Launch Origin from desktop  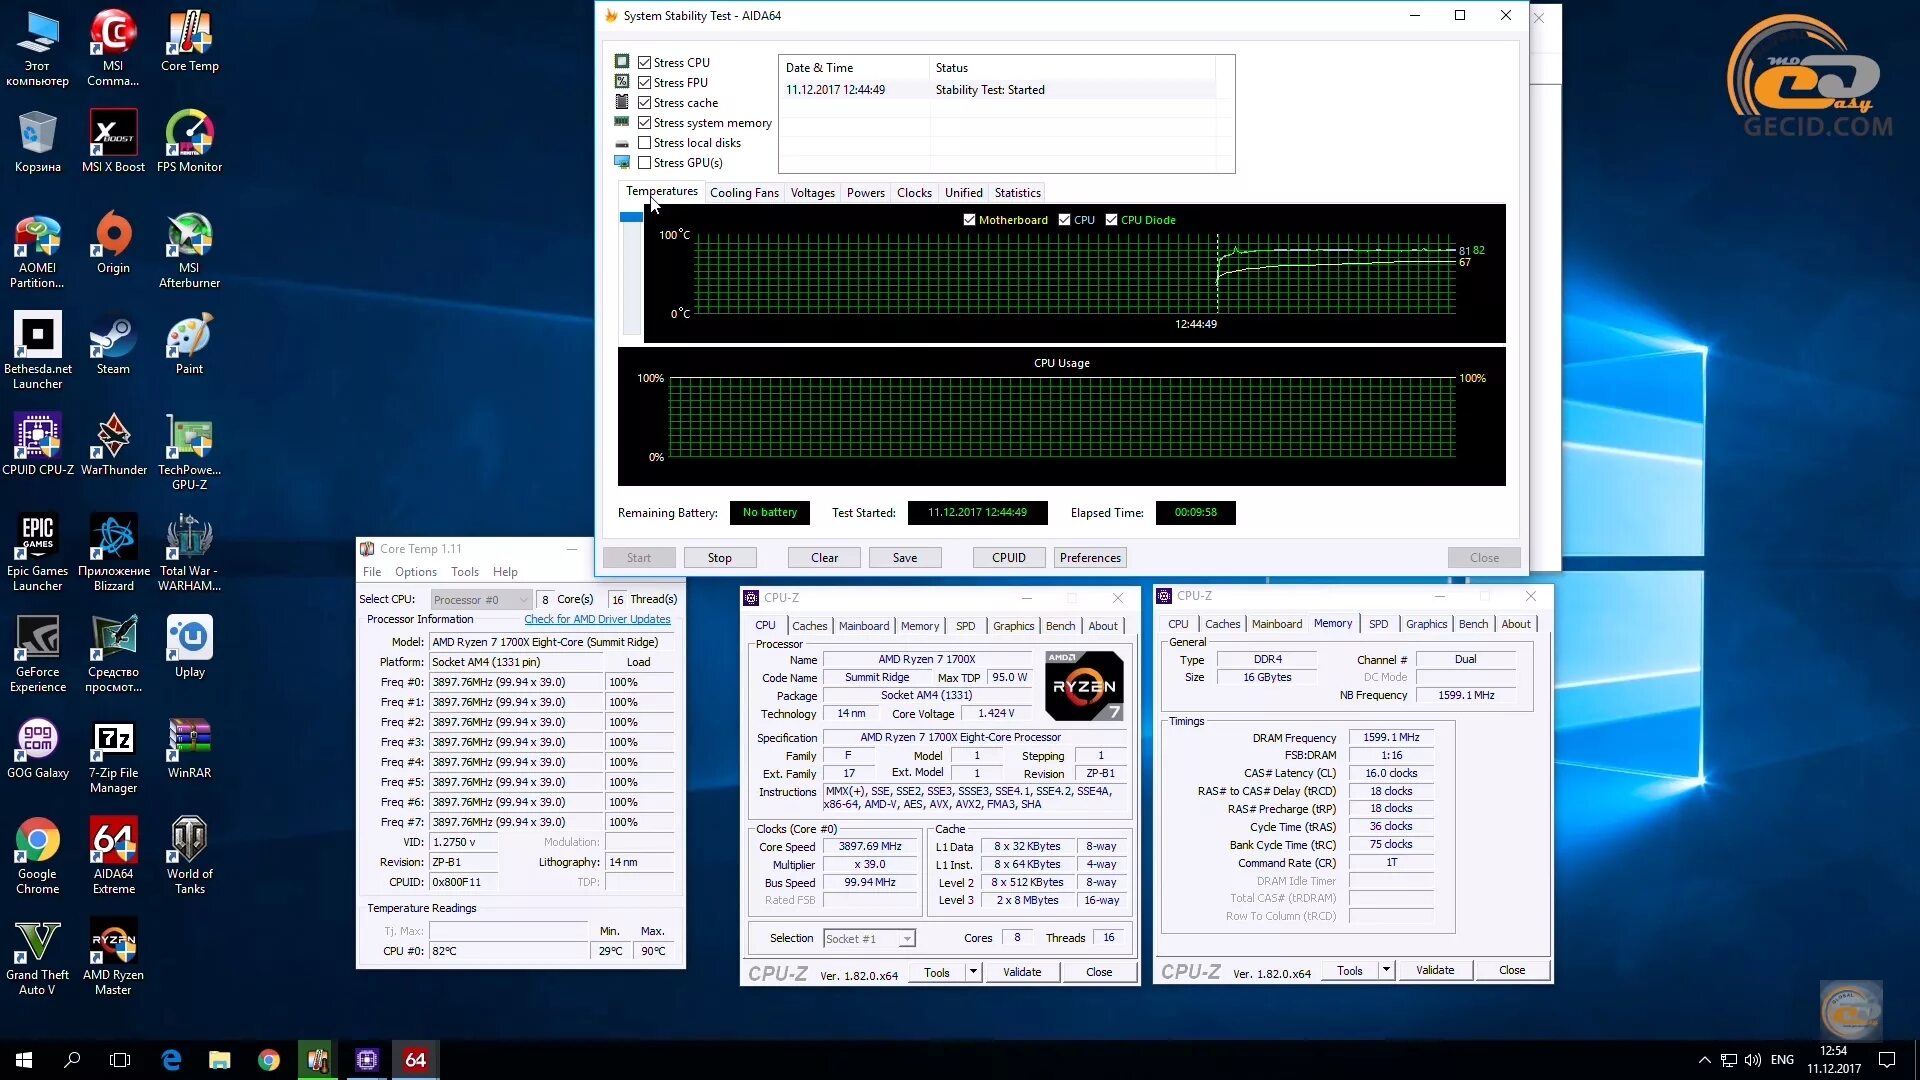113,243
